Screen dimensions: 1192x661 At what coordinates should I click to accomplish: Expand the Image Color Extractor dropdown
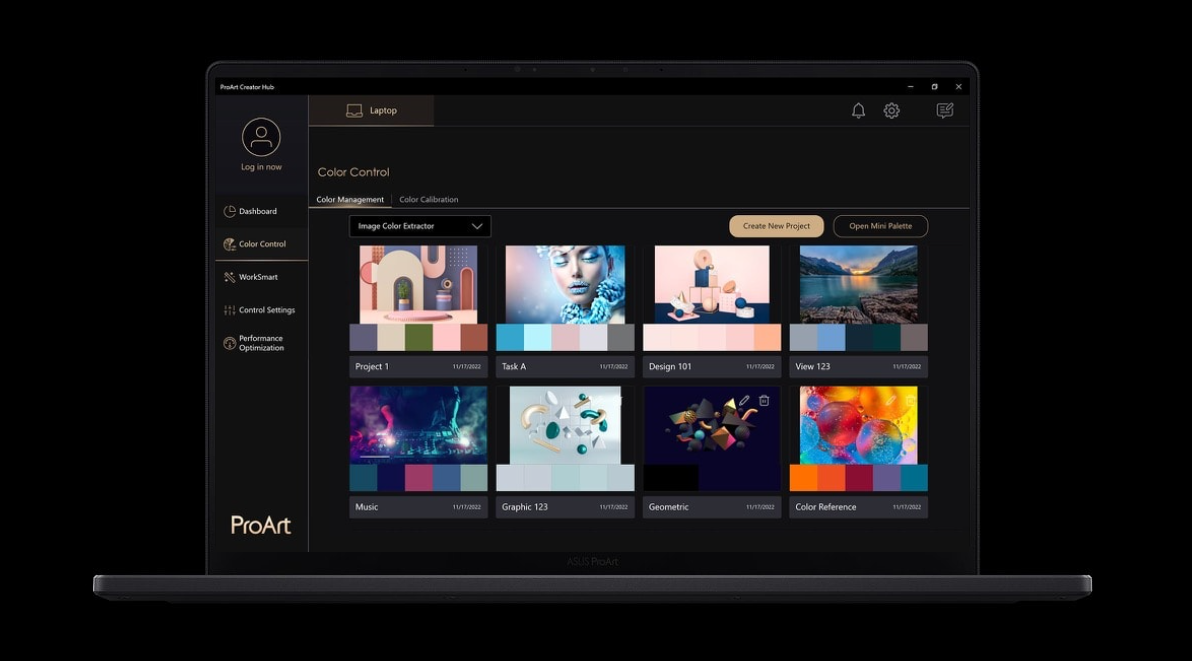(420, 226)
